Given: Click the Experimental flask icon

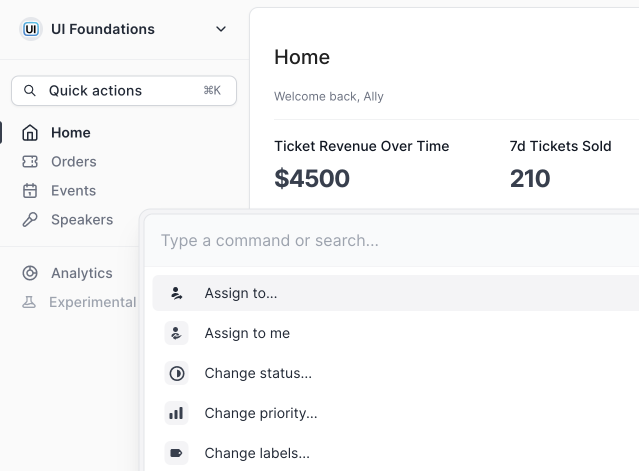Looking at the screenshot, I should coord(30,302).
